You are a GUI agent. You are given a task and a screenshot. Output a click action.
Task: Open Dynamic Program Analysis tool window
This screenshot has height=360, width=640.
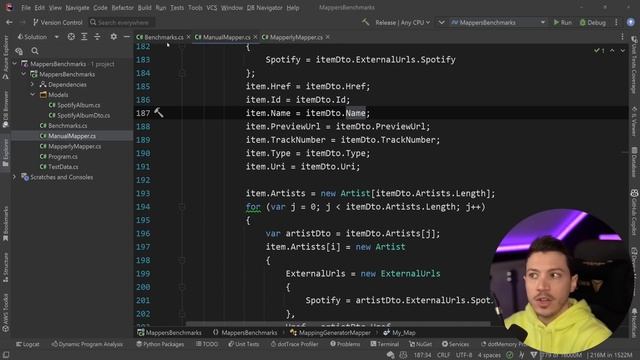click(x=87, y=344)
